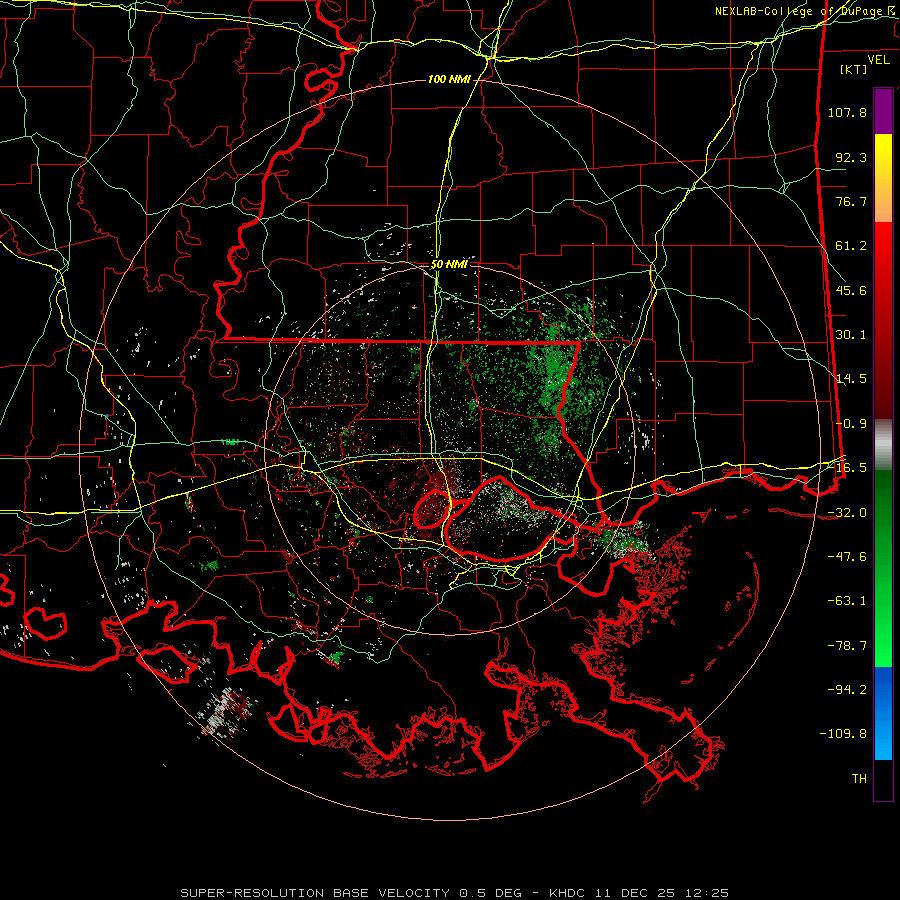The width and height of the screenshot is (900, 900).
Task: Select the 61.2 velocity scale value
Action: tap(851, 246)
